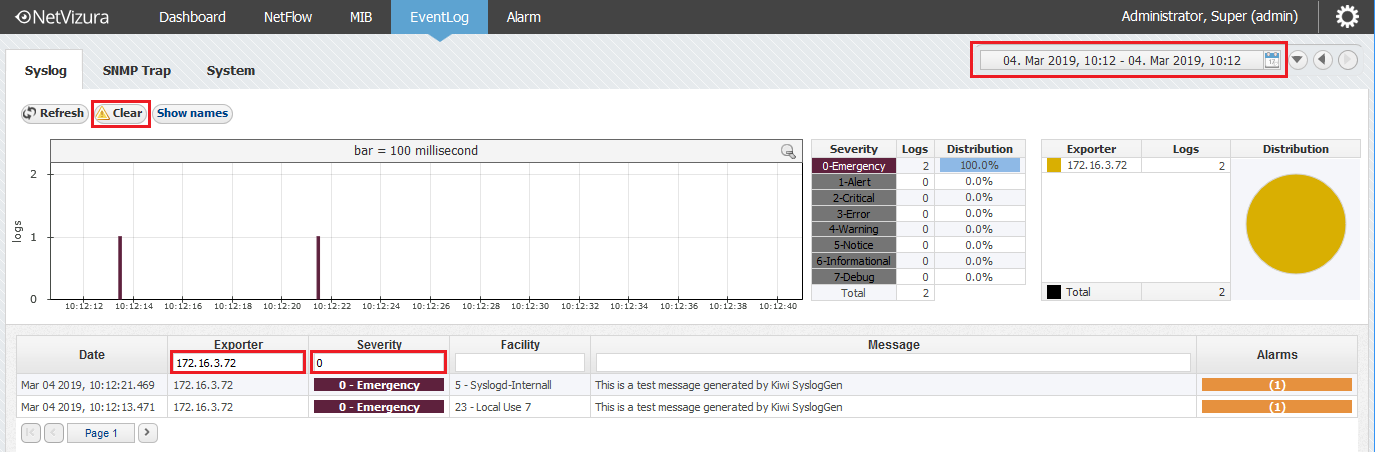Viewport: 1375px width, 452px height.
Task: Click the Date column header
Action: click(x=92, y=355)
